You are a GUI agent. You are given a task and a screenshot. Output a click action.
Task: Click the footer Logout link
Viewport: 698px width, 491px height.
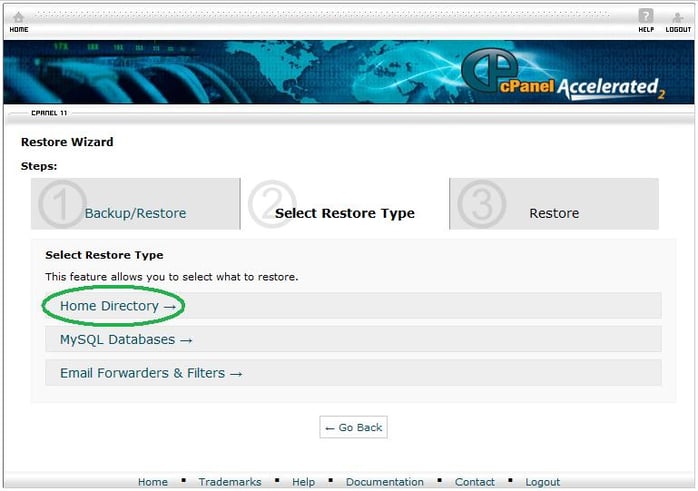(x=542, y=482)
